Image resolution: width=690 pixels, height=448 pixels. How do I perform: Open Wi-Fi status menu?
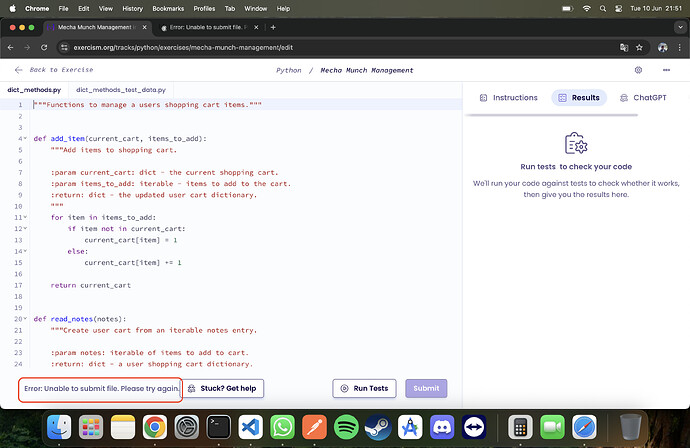[x=587, y=8]
